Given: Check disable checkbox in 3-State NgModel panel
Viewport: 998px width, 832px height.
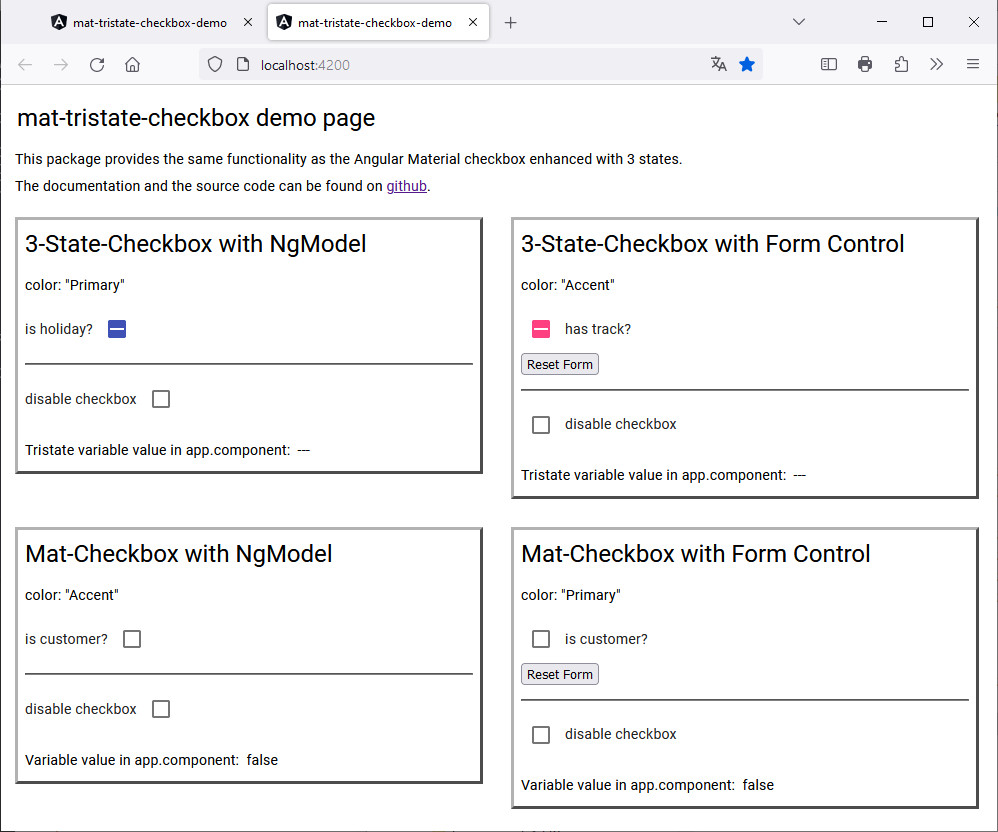Looking at the screenshot, I should click(x=161, y=399).
